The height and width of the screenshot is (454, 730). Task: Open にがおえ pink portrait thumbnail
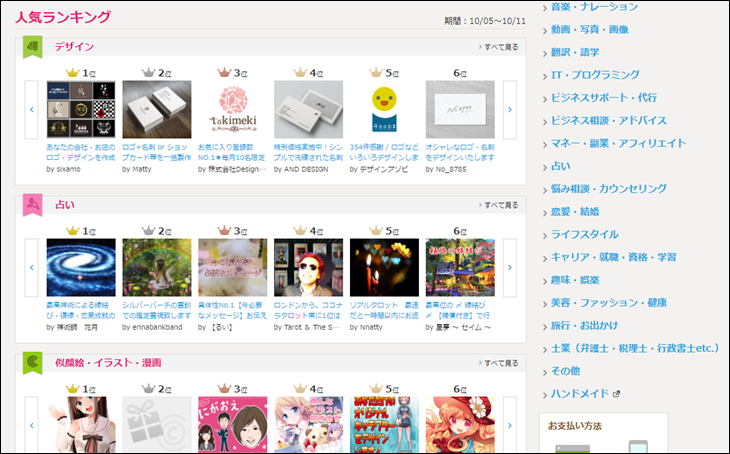pos(233,425)
